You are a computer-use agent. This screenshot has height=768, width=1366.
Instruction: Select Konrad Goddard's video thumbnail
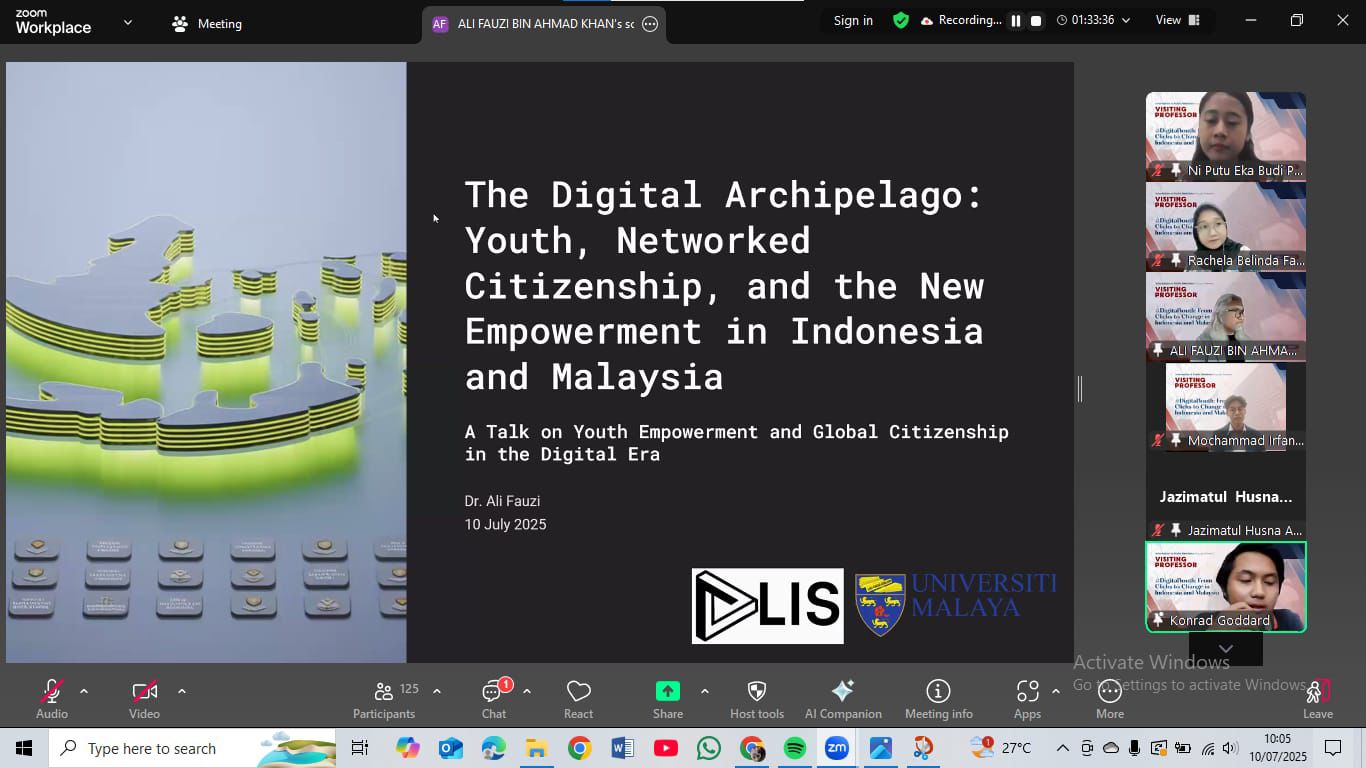pos(1225,586)
